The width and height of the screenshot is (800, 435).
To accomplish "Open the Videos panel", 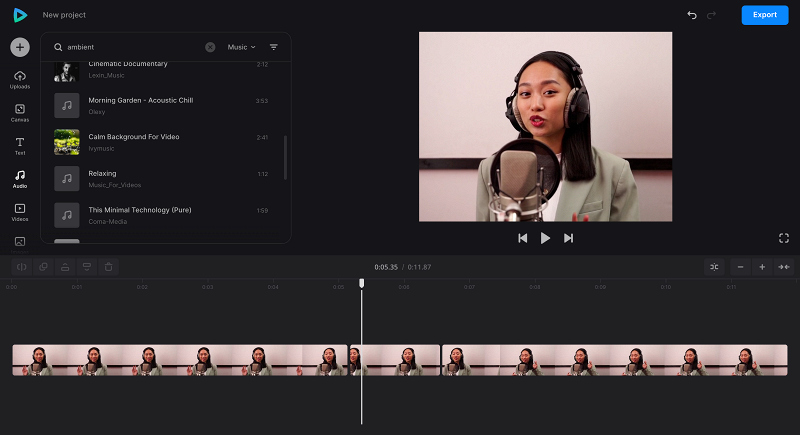I will (x=20, y=212).
